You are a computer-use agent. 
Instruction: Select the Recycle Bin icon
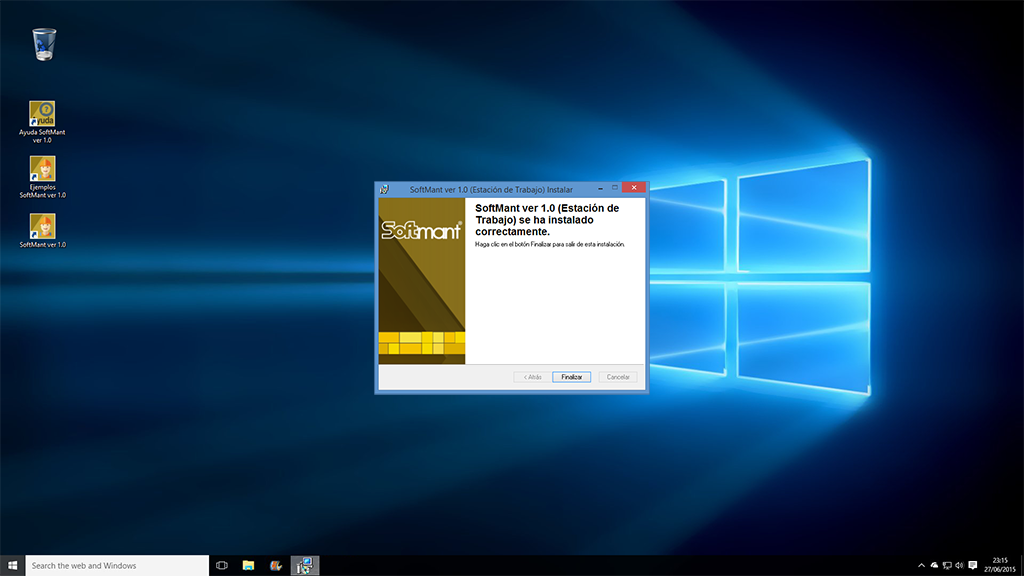pos(44,44)
